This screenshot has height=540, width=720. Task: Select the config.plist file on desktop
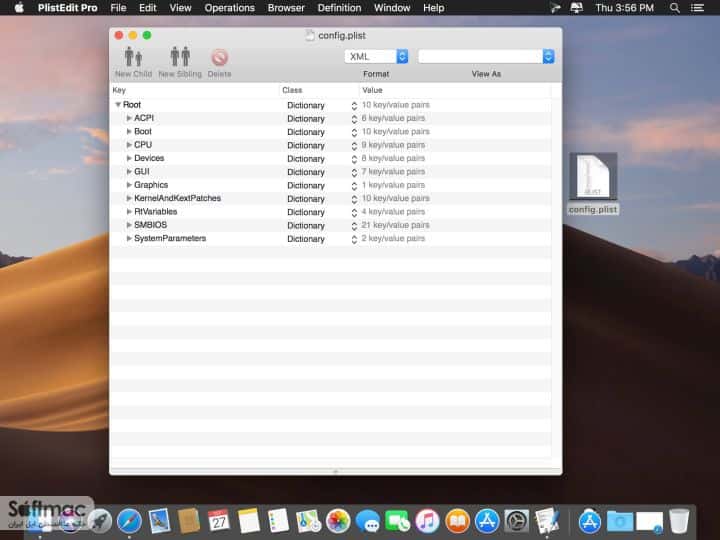[x=593, y=183]
